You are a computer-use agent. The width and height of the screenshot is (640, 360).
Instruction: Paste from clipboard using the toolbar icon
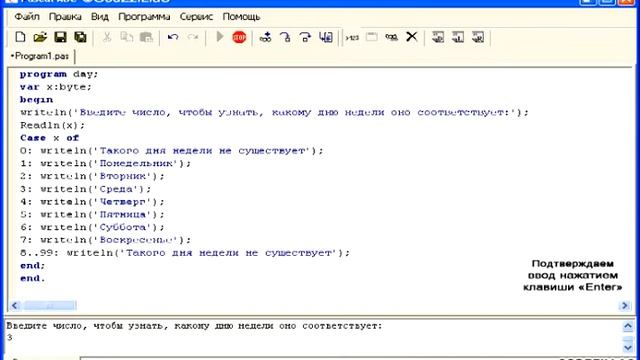pyautogui.click(x=146, y=37)
